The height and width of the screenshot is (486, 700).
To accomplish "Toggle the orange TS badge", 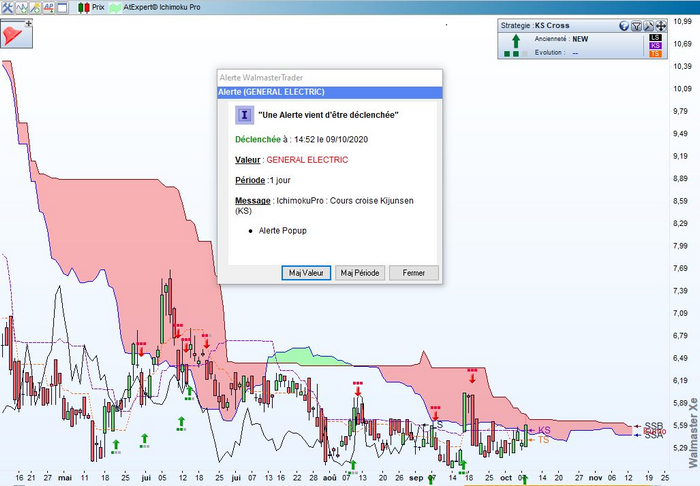I will click(x=655, y=54).
